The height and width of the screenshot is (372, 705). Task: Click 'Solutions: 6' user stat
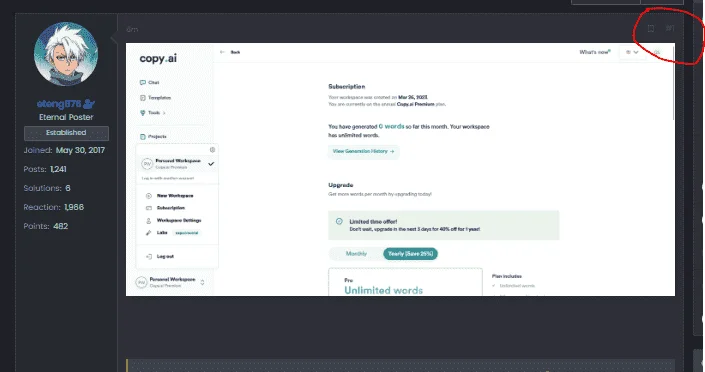(x=47, y=188)
